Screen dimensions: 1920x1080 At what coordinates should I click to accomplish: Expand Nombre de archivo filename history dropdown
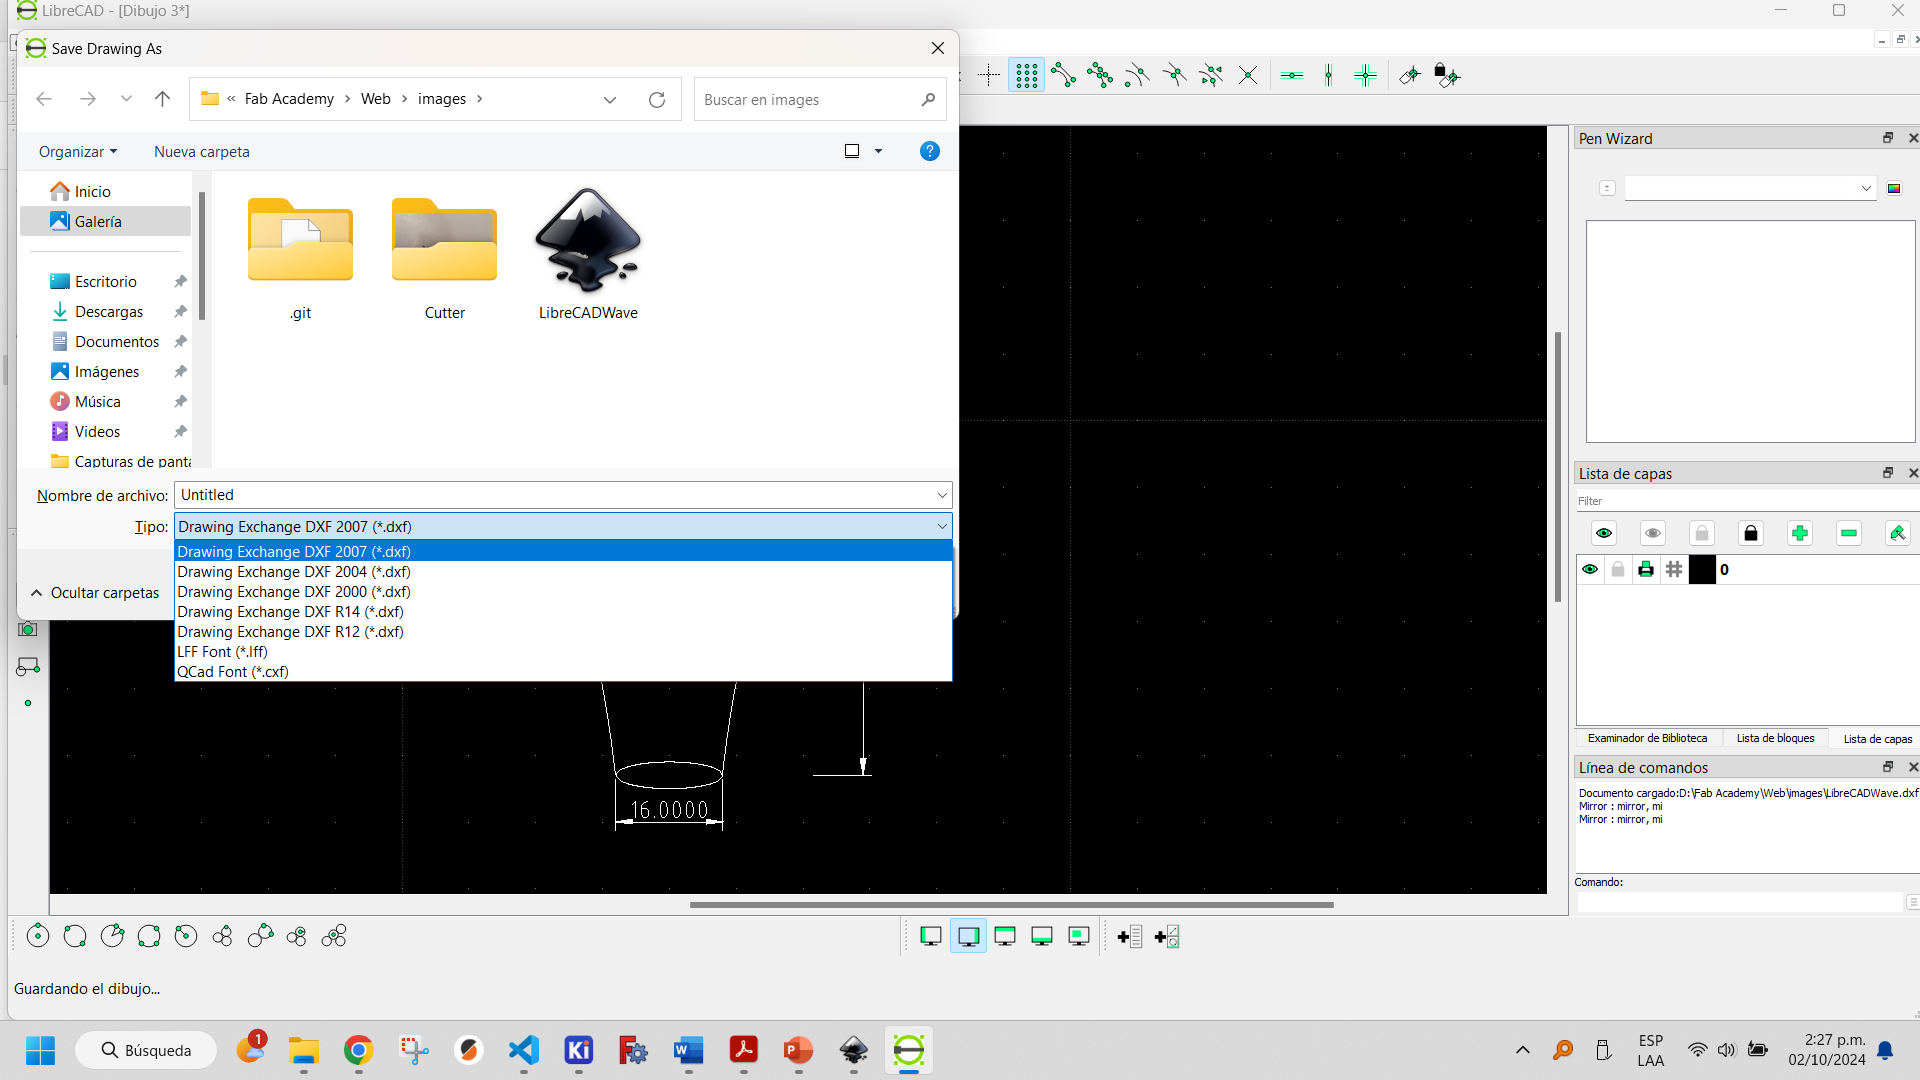coord(942,495)
